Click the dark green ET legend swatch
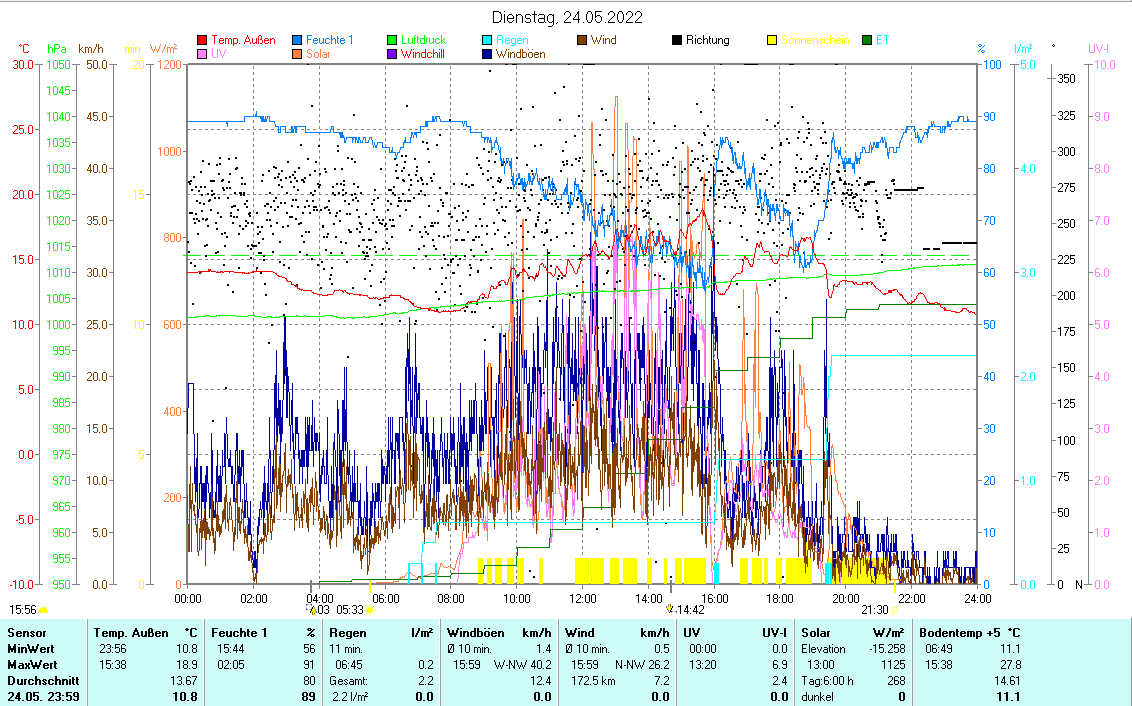 click(867, 41)
